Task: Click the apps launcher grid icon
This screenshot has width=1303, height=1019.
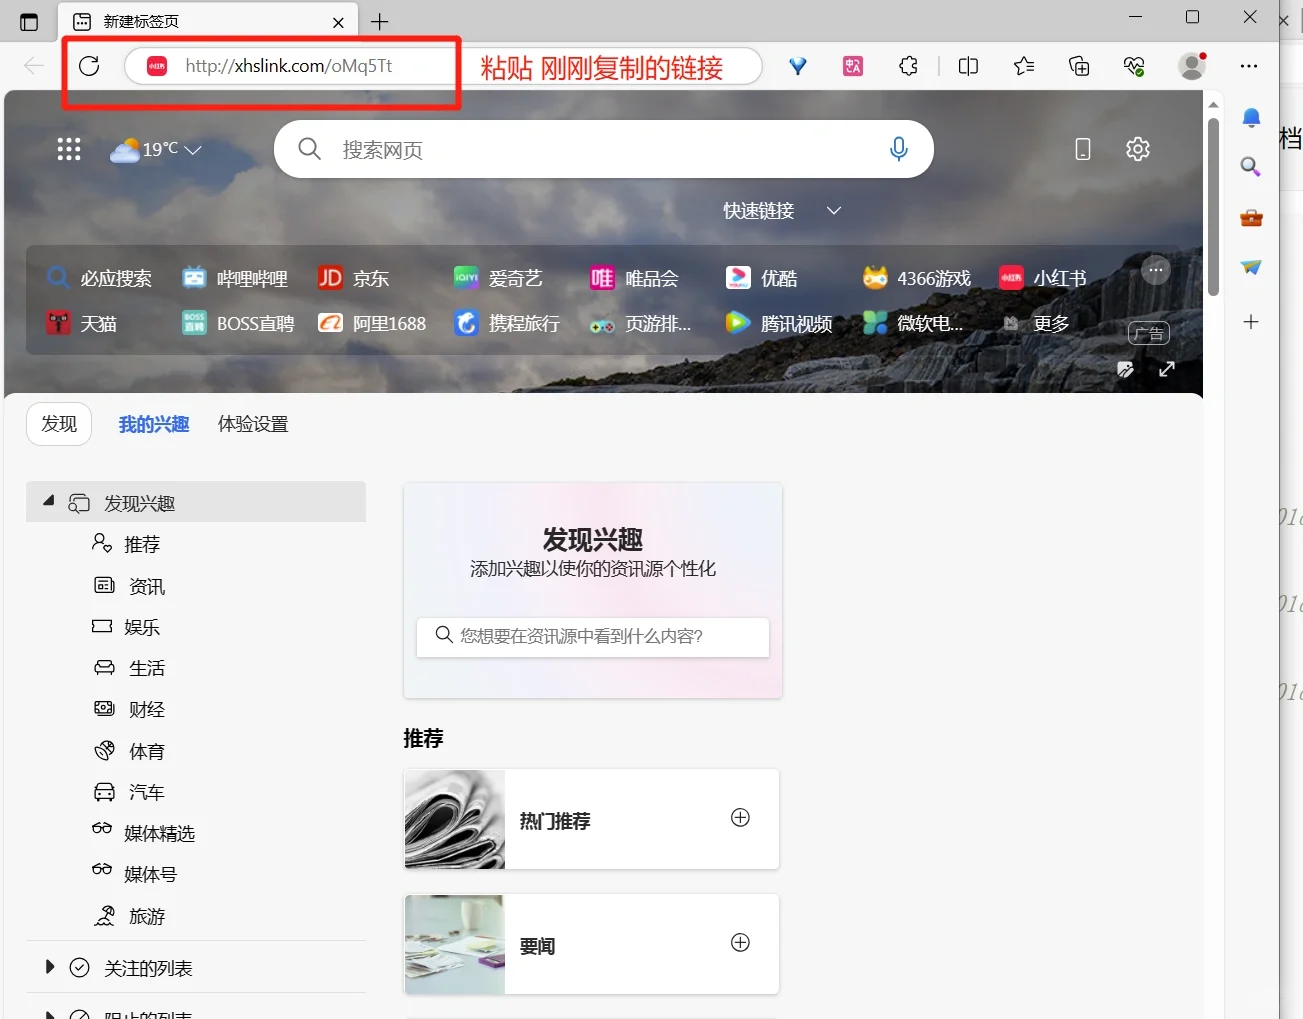Action: (x=68, y=148)
